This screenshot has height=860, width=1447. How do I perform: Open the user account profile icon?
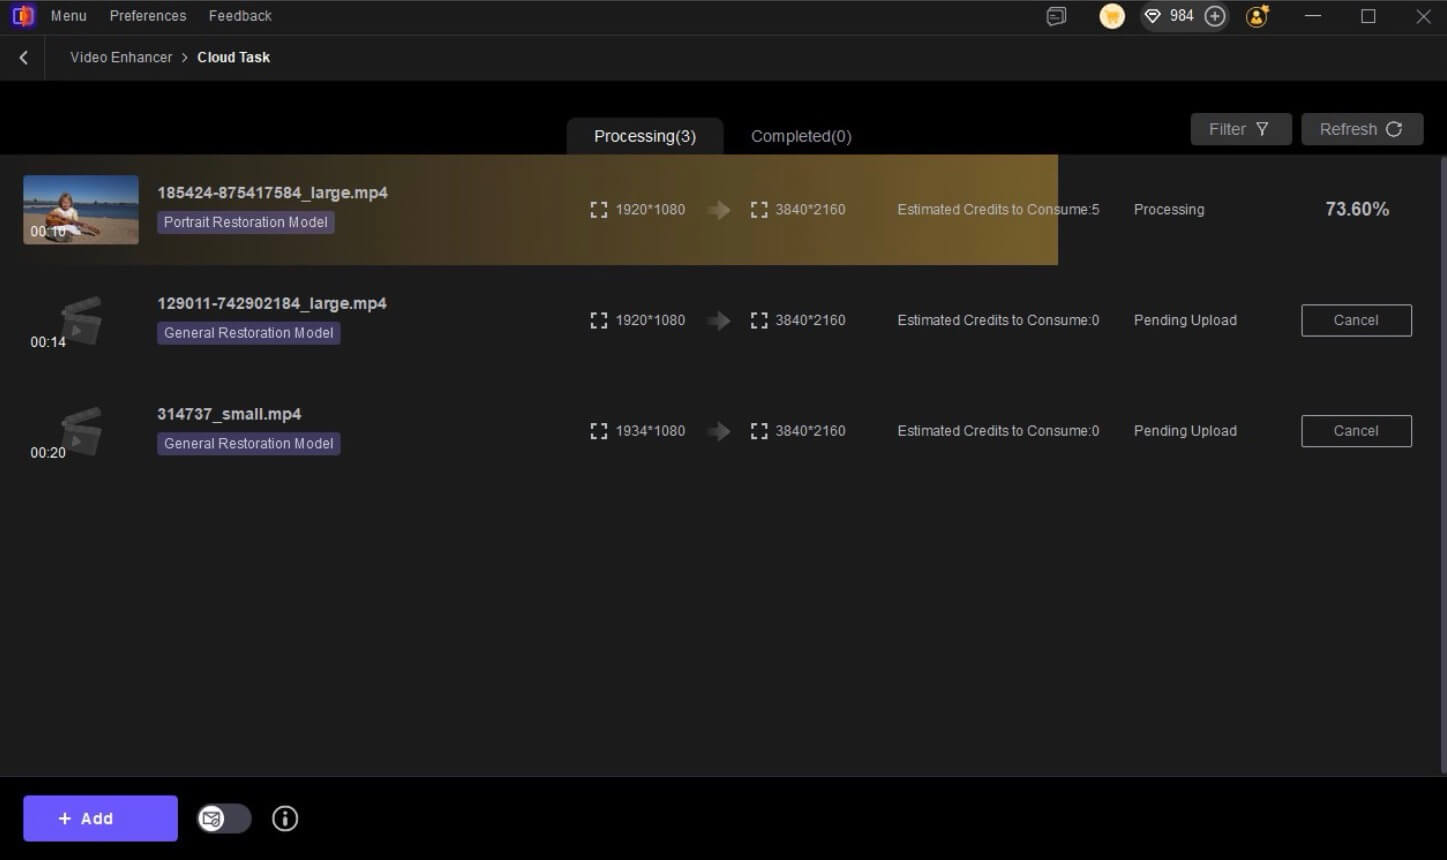pos(1257,16)
